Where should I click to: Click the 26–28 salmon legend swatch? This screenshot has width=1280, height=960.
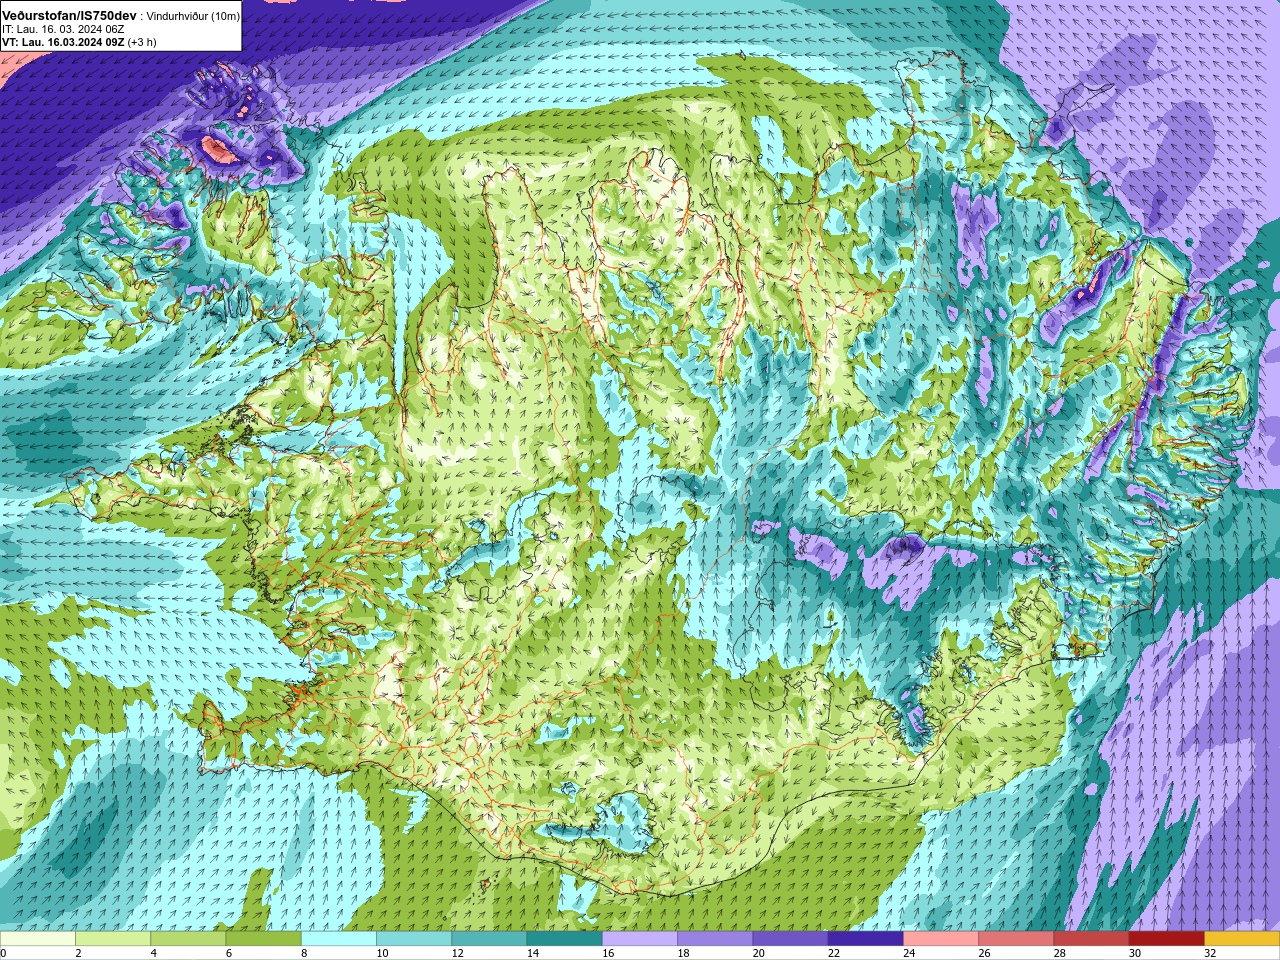point(1016,939)
